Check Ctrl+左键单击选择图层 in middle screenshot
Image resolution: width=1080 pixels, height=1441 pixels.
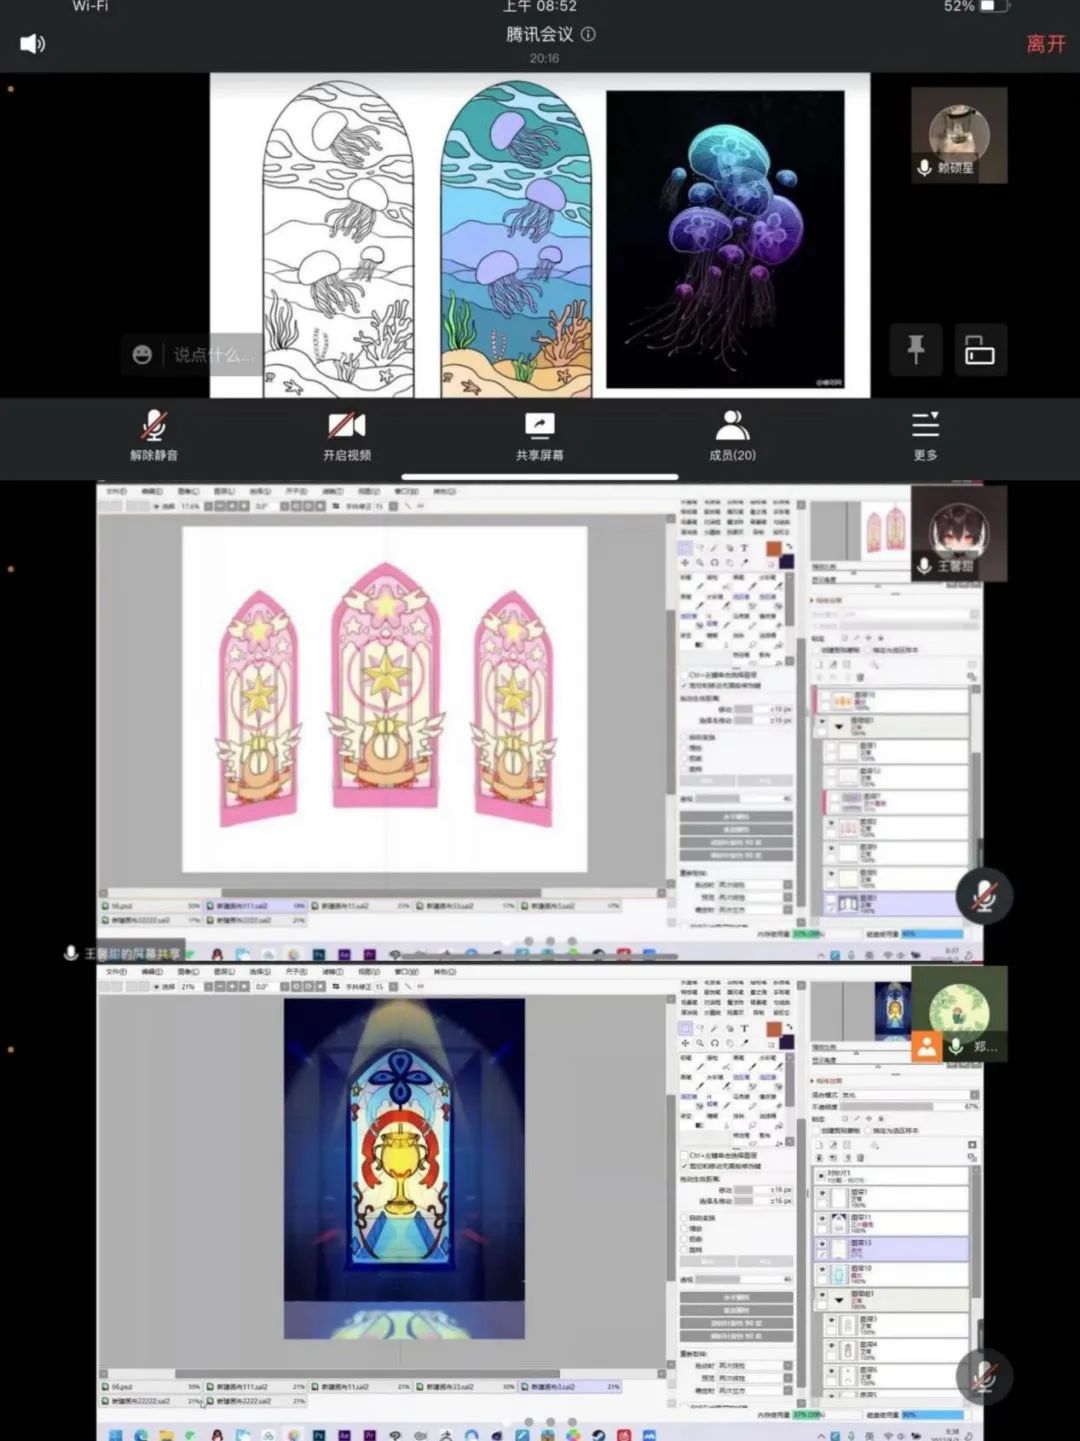[x=684, y=675]
